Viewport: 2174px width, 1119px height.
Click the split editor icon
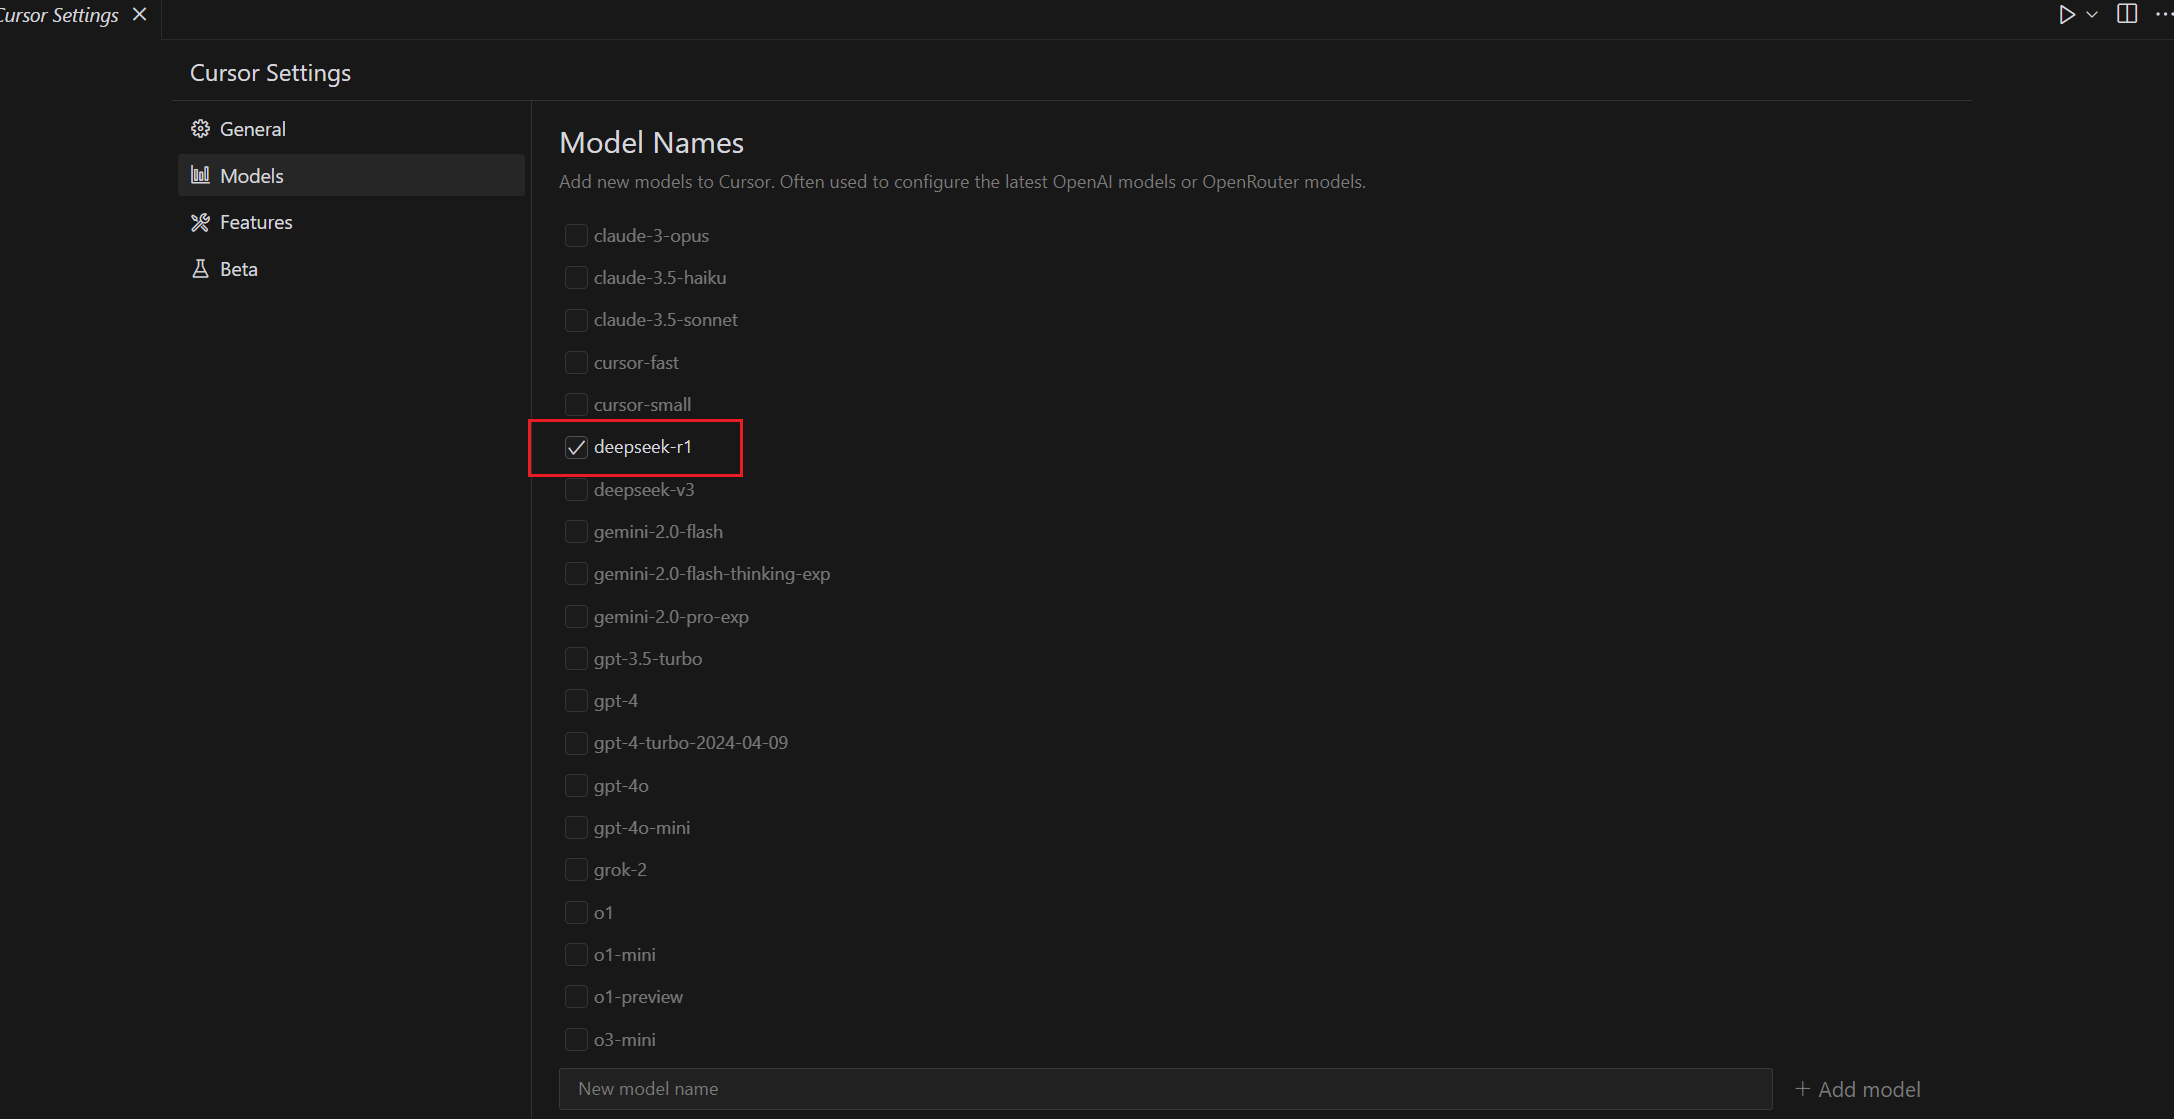click(x=2127, y=14)
